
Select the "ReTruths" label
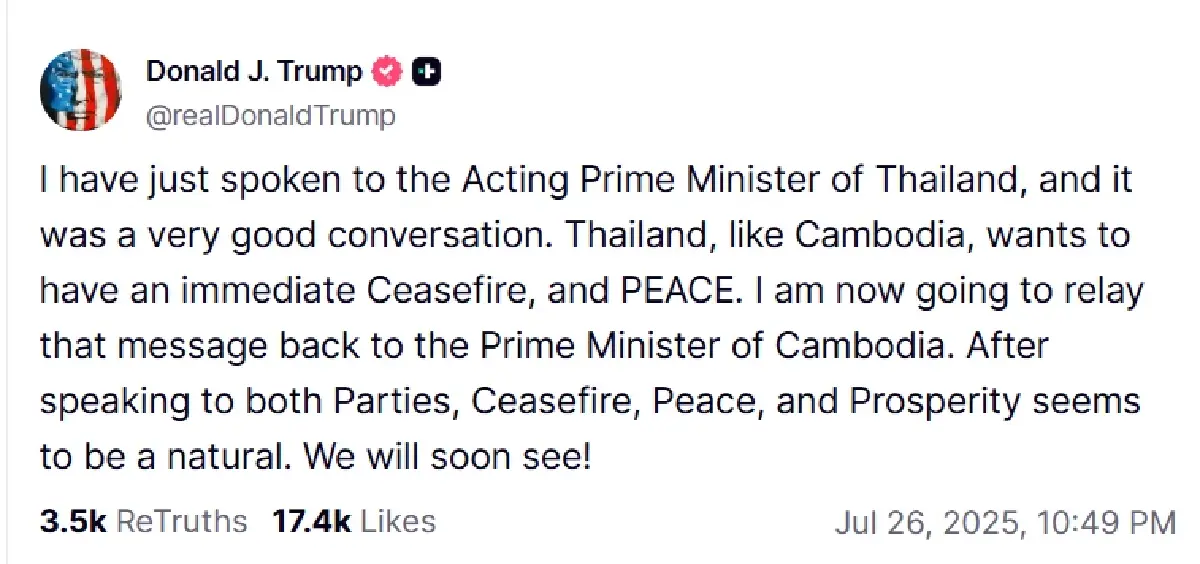pos(181,521)
